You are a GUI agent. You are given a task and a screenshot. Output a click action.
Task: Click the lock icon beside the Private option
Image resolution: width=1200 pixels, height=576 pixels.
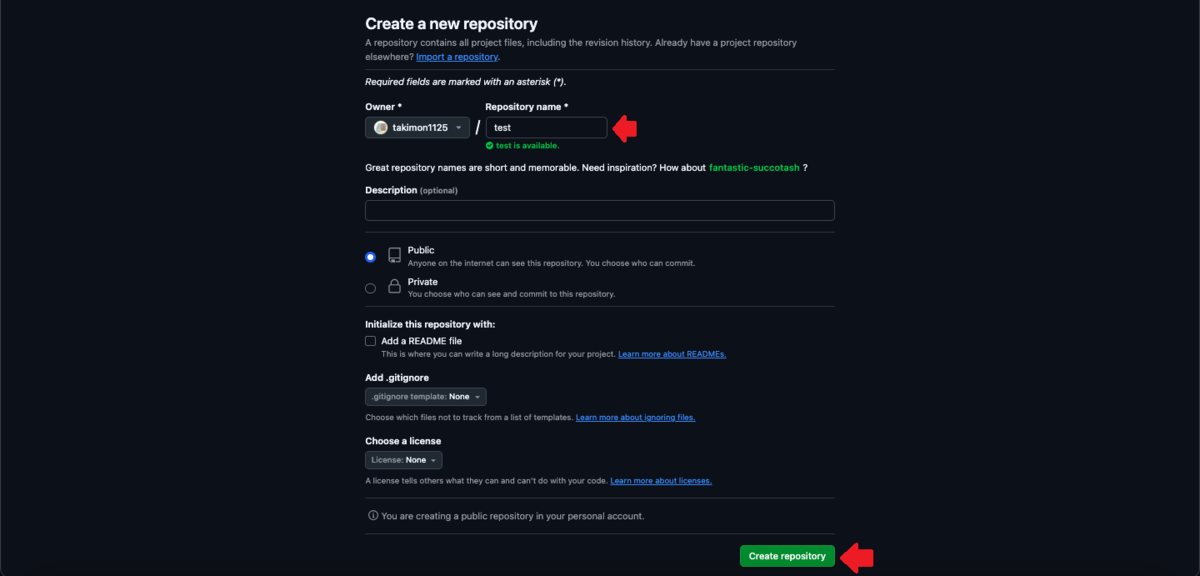(394, 287)
